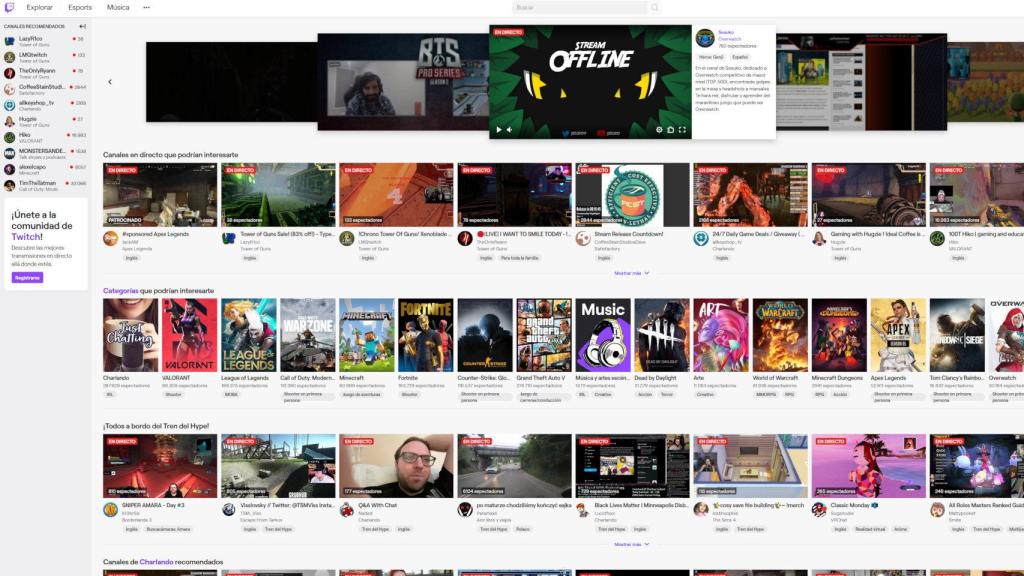
Task: Open the Música tab
Action: pyautogui.click(x=118, y=7)
